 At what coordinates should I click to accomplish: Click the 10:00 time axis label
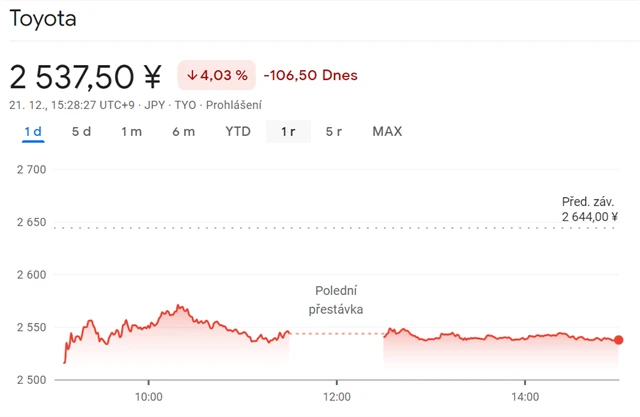[x=148, y=396]
